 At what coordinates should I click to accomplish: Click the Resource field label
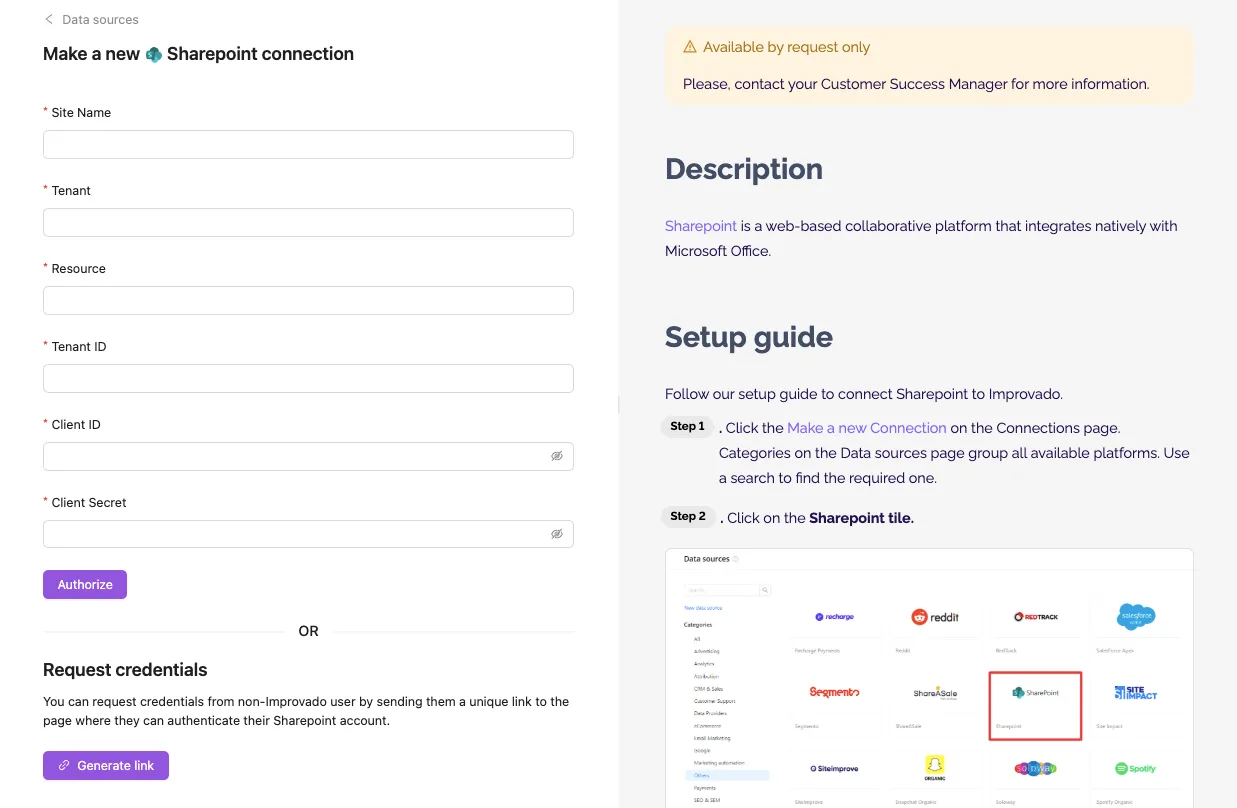[78, 268]
